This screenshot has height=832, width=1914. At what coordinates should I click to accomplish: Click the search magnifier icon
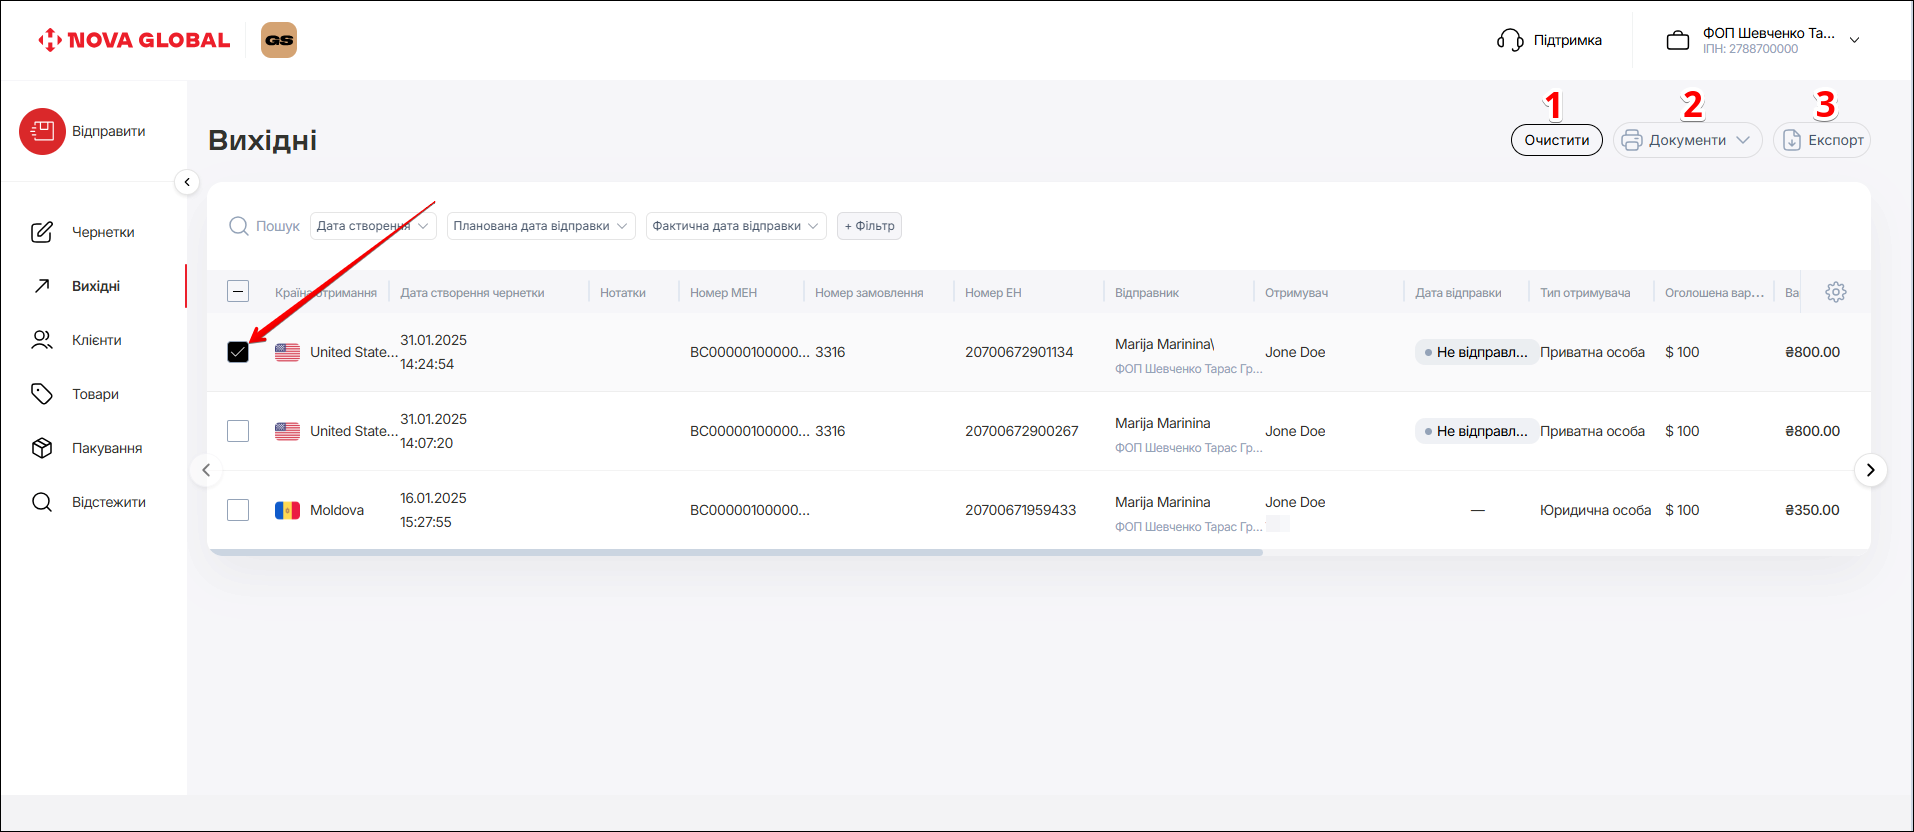tap(239, 226)
